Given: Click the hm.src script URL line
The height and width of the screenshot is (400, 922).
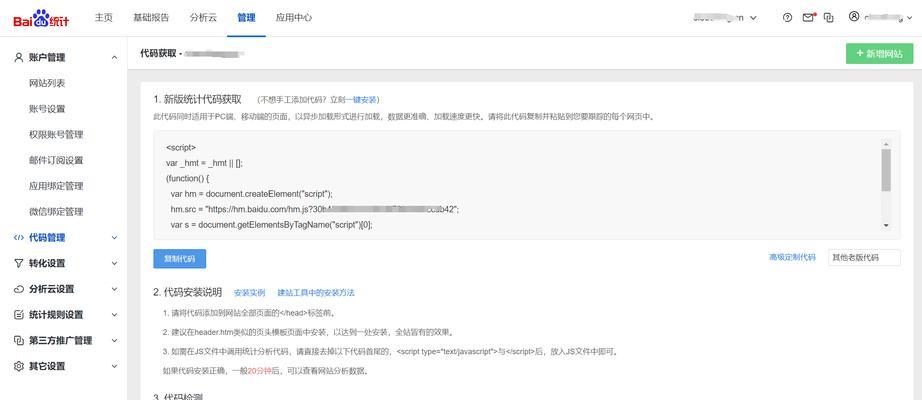Looking at the screenshot, I should tap(314, 209).
